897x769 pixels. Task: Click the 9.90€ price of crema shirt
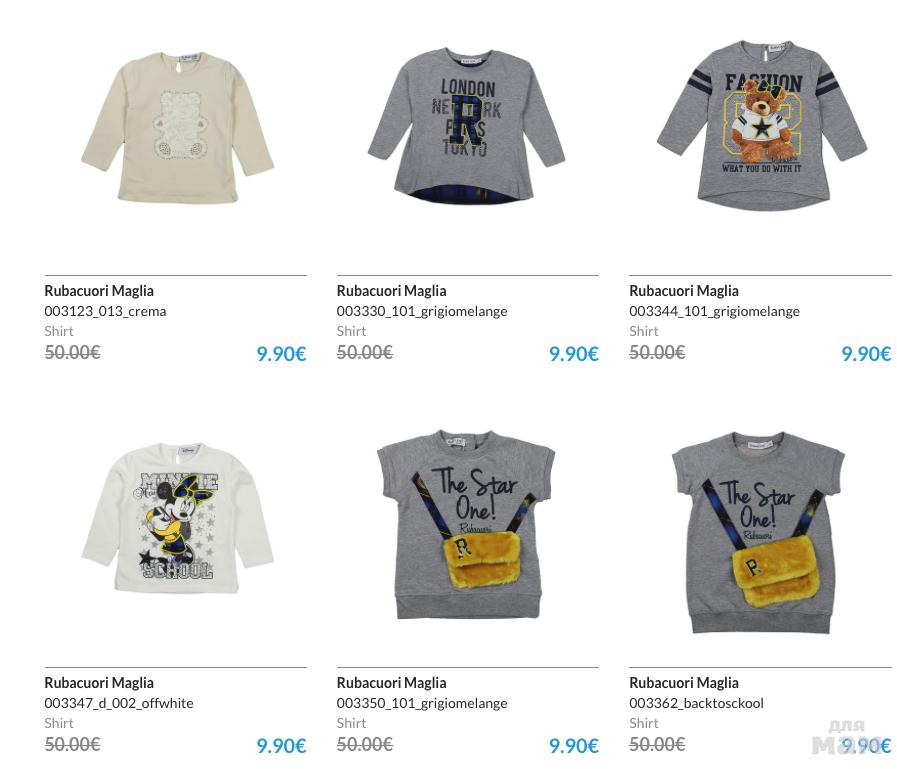(281, 354)
